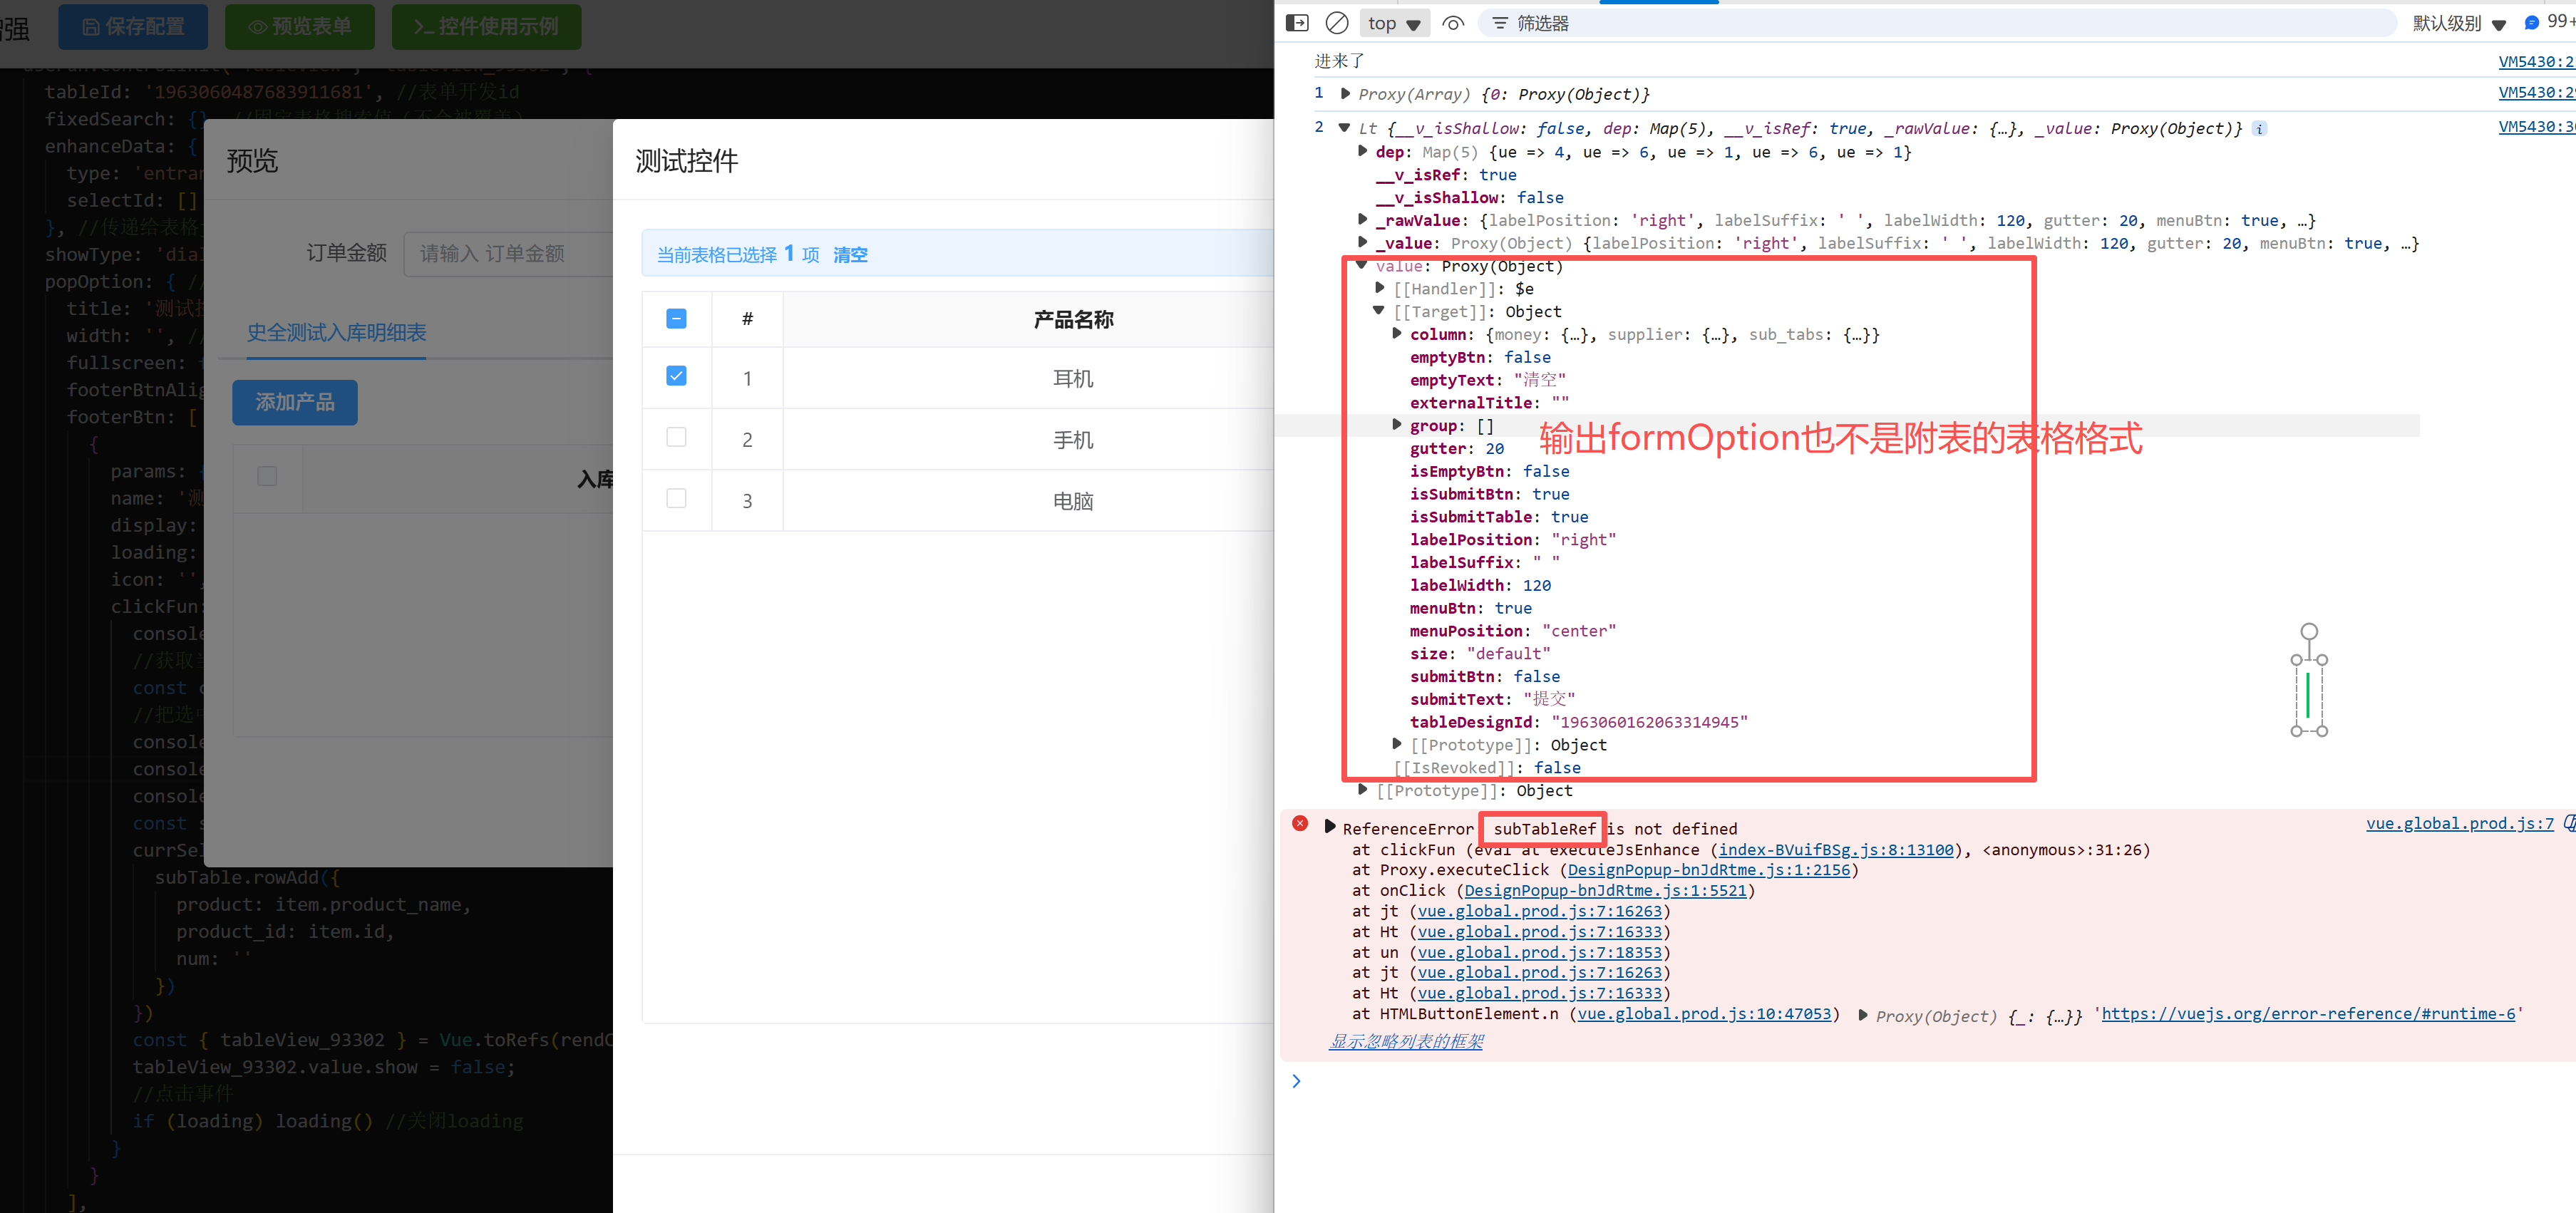
Task: Click the info badge after Proxy(Object) line
Action: click(x=2260, y=128)
